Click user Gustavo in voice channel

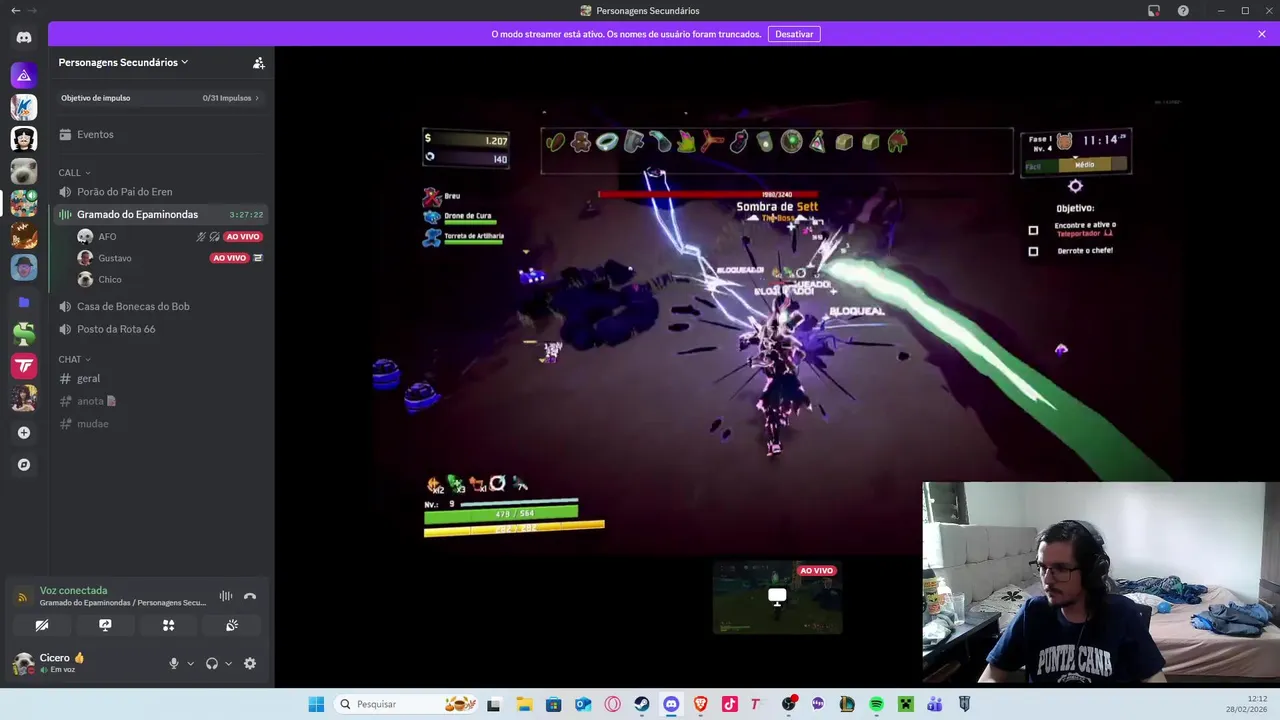(115, 258)
